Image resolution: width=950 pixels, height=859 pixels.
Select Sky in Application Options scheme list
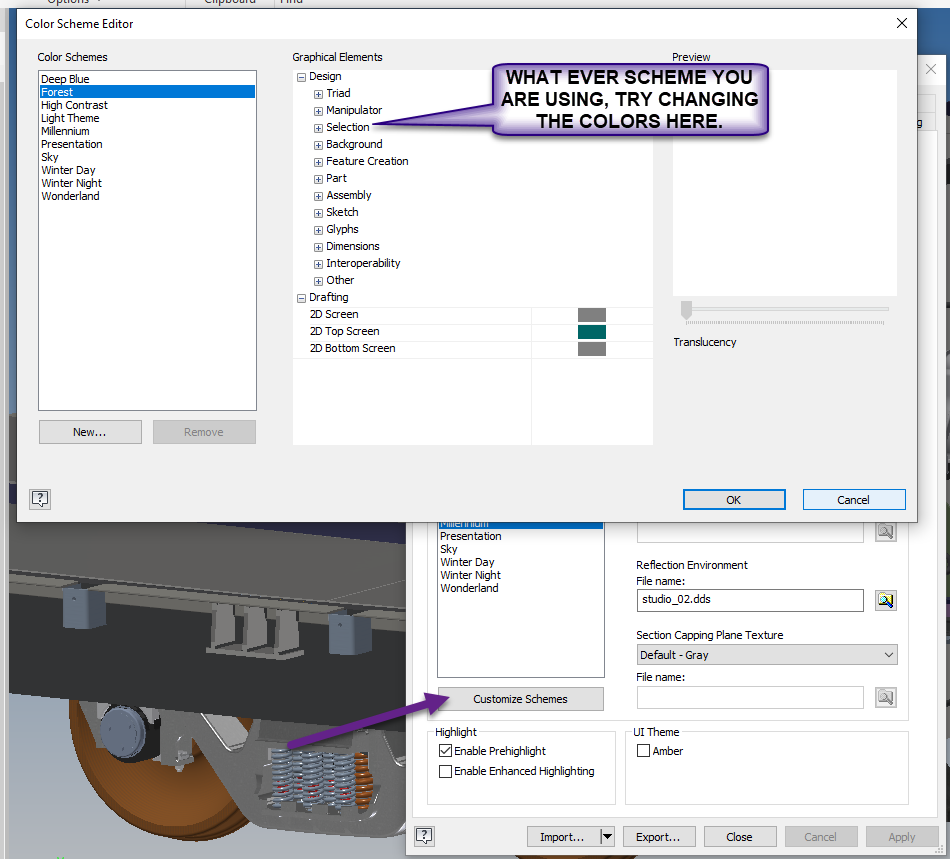pyautogui.click(x=520, y=549)
